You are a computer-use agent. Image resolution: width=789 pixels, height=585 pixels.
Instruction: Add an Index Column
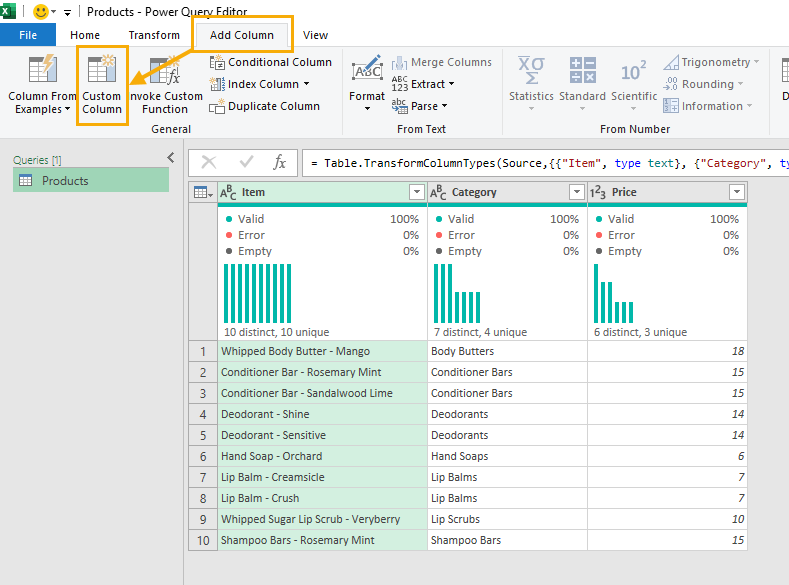(260, 84)
